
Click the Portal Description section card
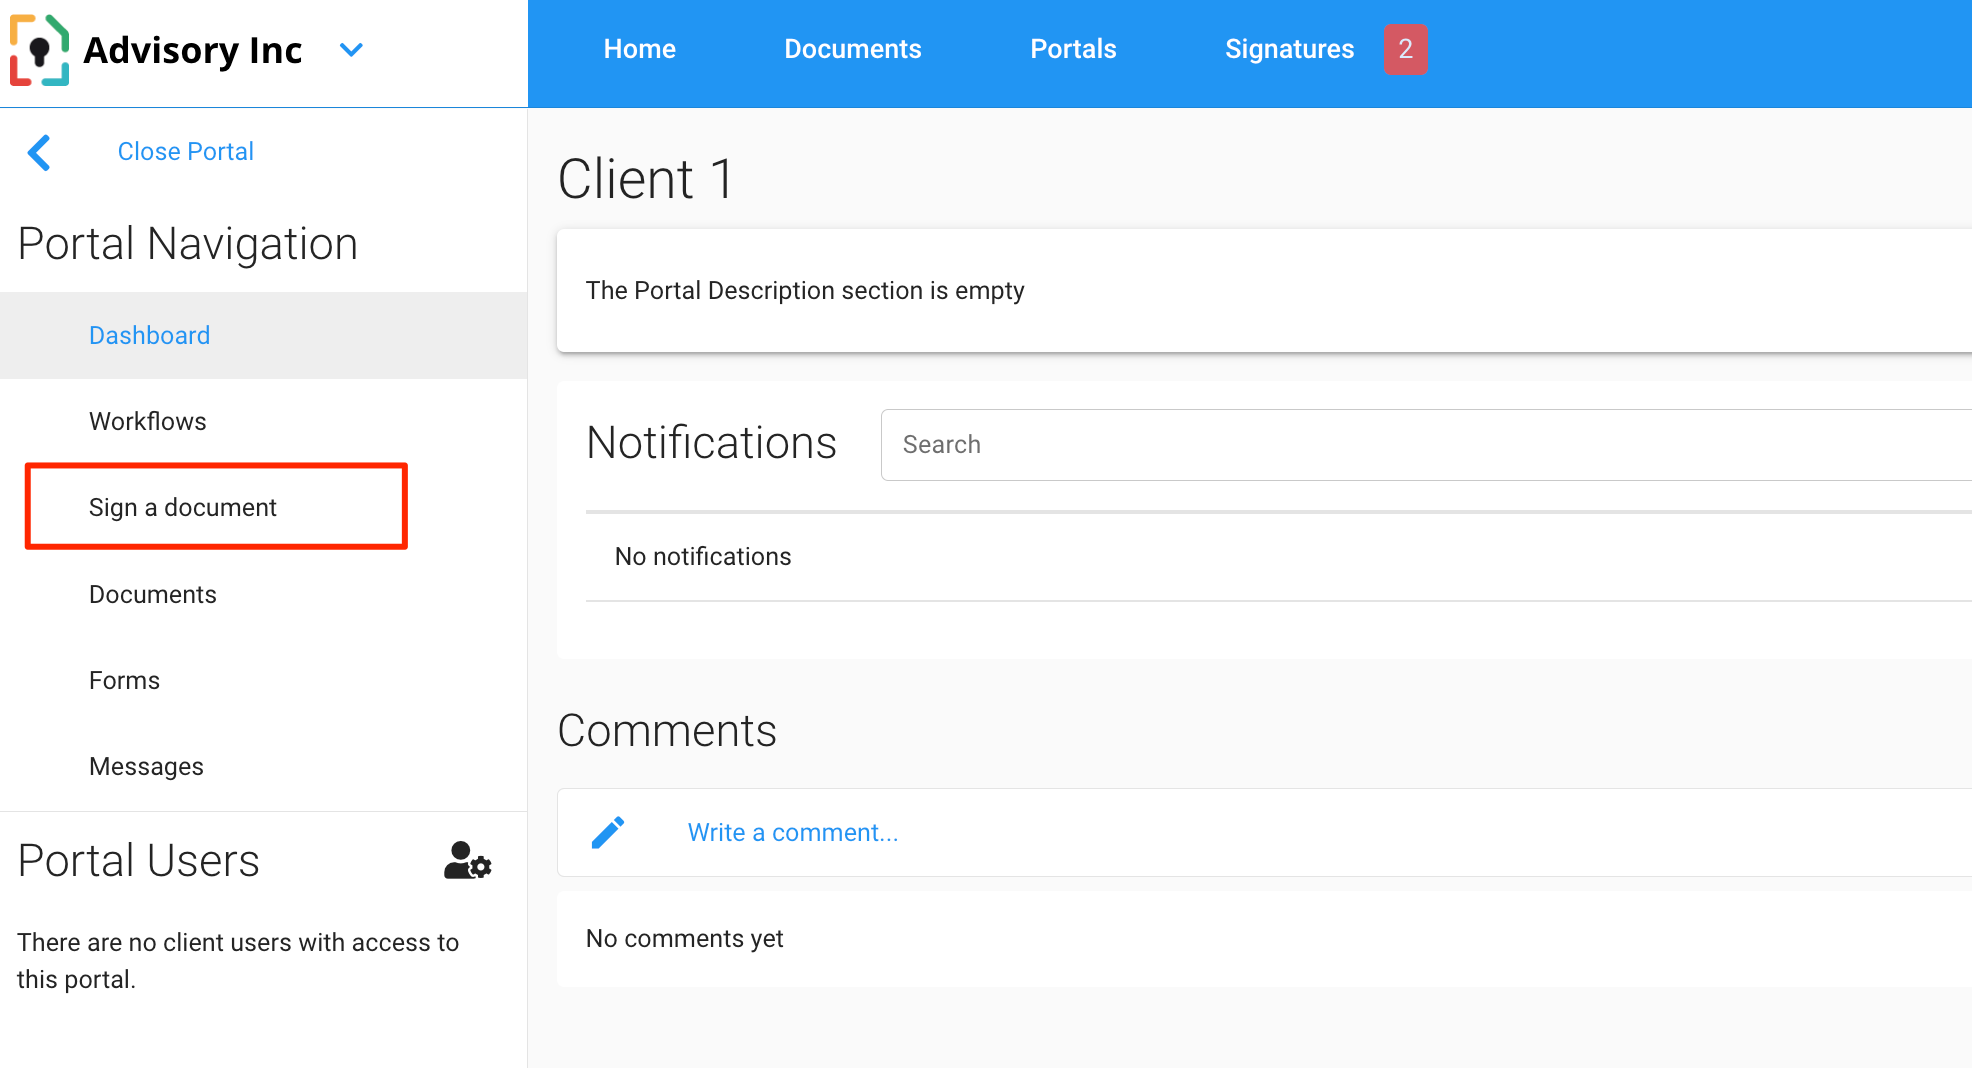click(x=1260, y=291)
